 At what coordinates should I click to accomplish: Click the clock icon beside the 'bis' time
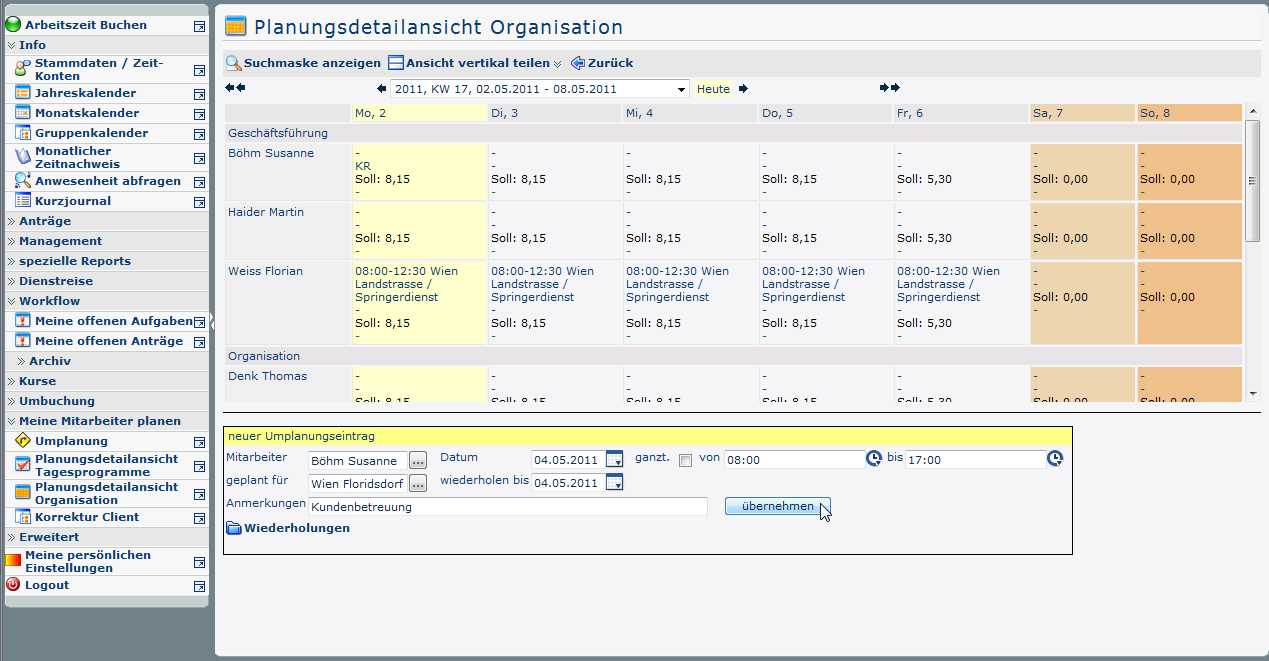(x=1055, y=458)
